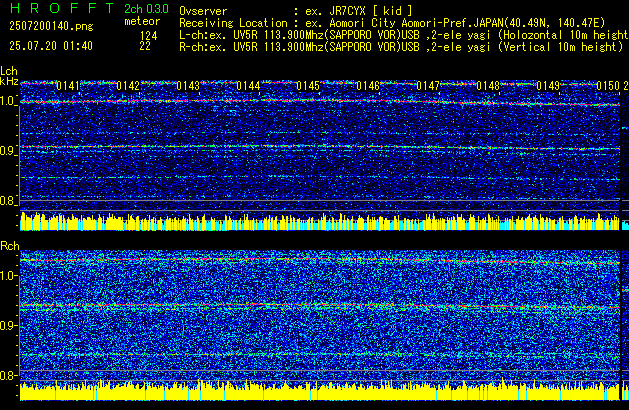The height and width of the screenshot is (410, 629).
Task: Click the Lch yellow signal level bar graph
Action: (x=320, y=221)
